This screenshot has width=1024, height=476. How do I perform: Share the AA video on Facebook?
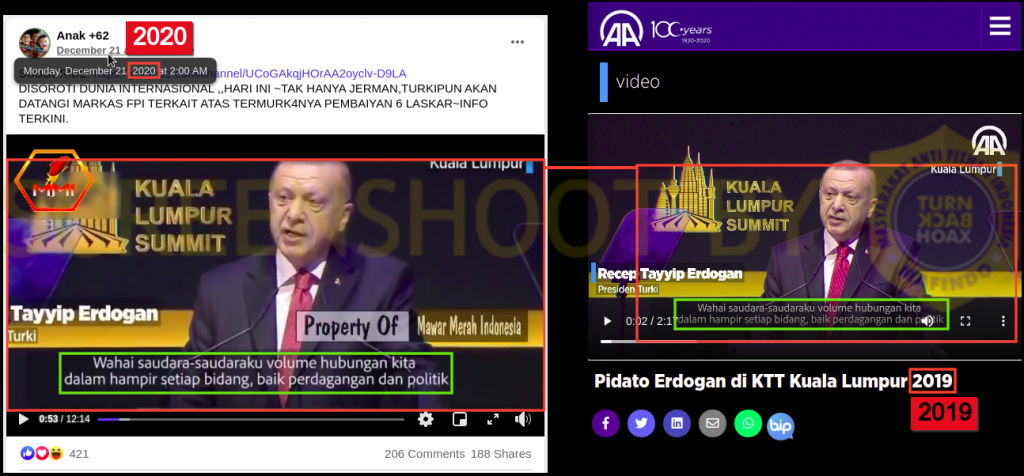[606, 424]
